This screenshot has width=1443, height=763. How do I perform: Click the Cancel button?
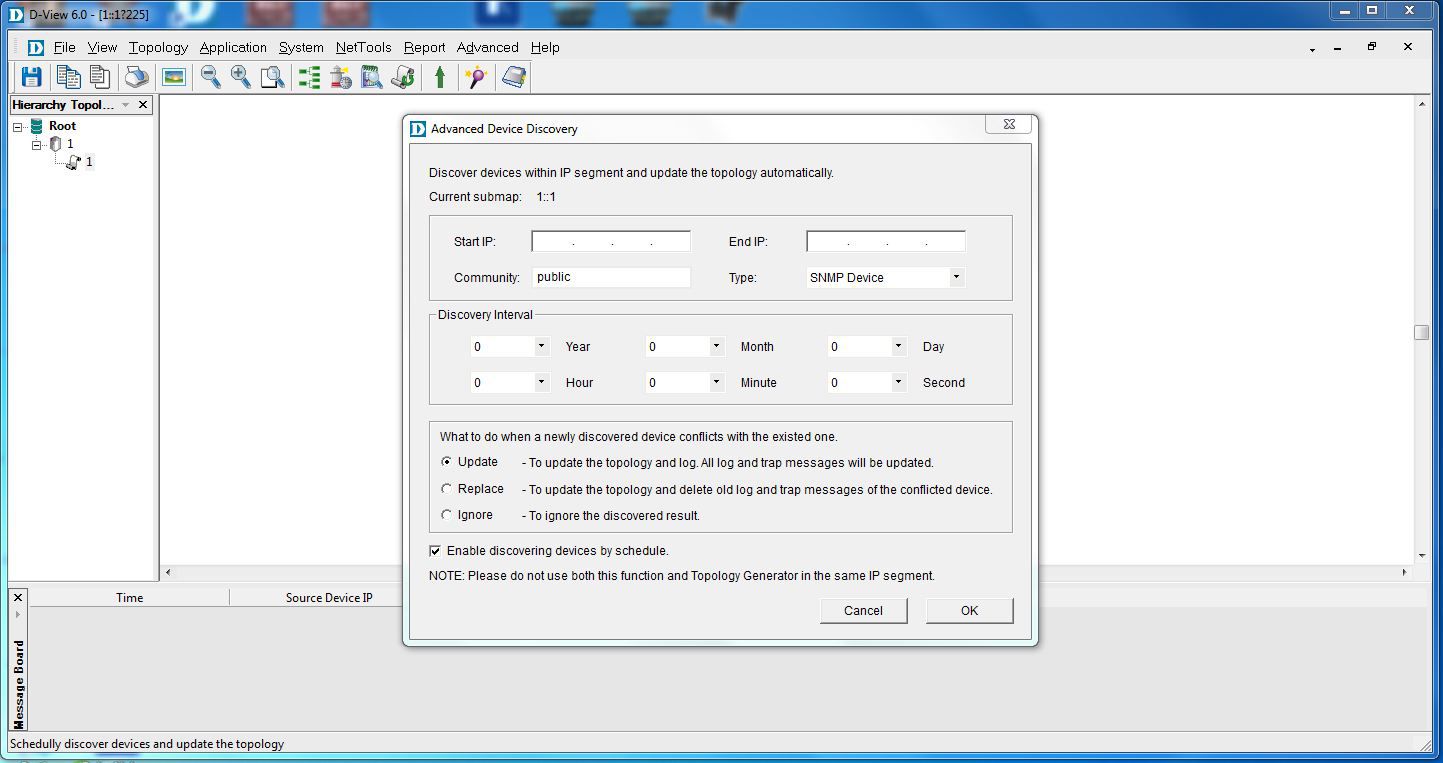[x=863, y=611]
